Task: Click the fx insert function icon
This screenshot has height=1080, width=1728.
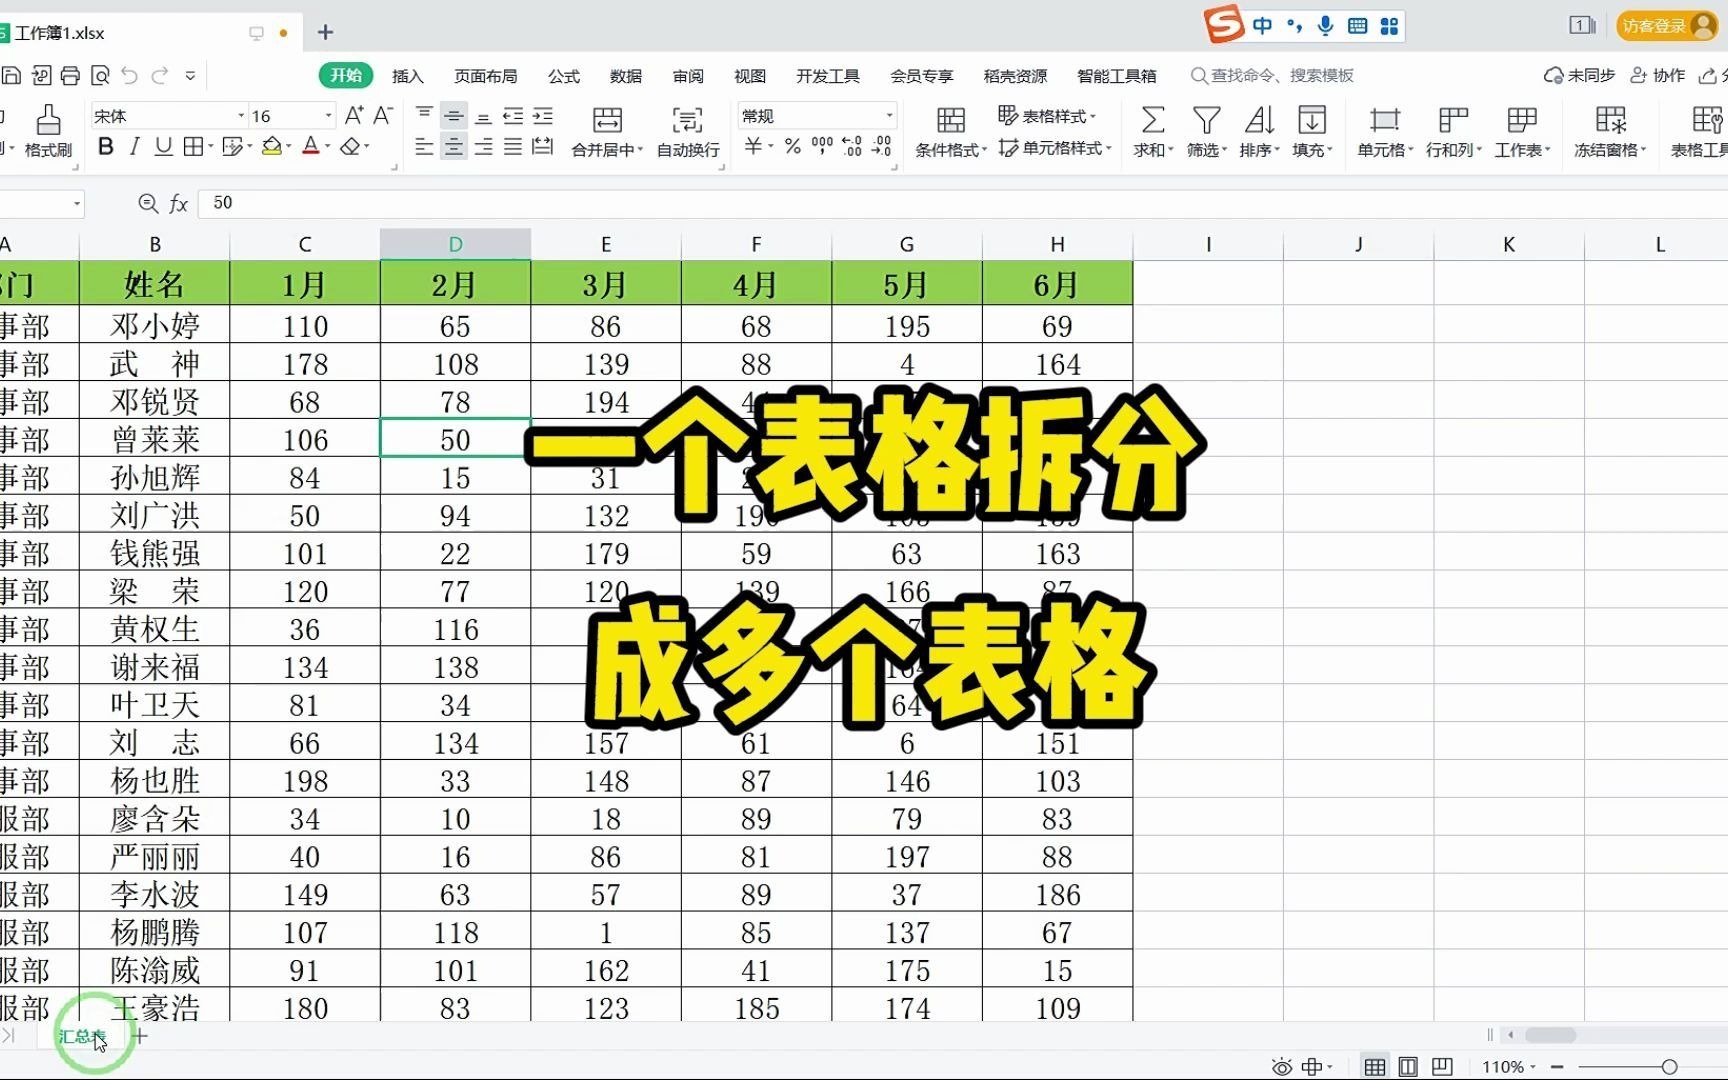Action: [x=178, y=203]
